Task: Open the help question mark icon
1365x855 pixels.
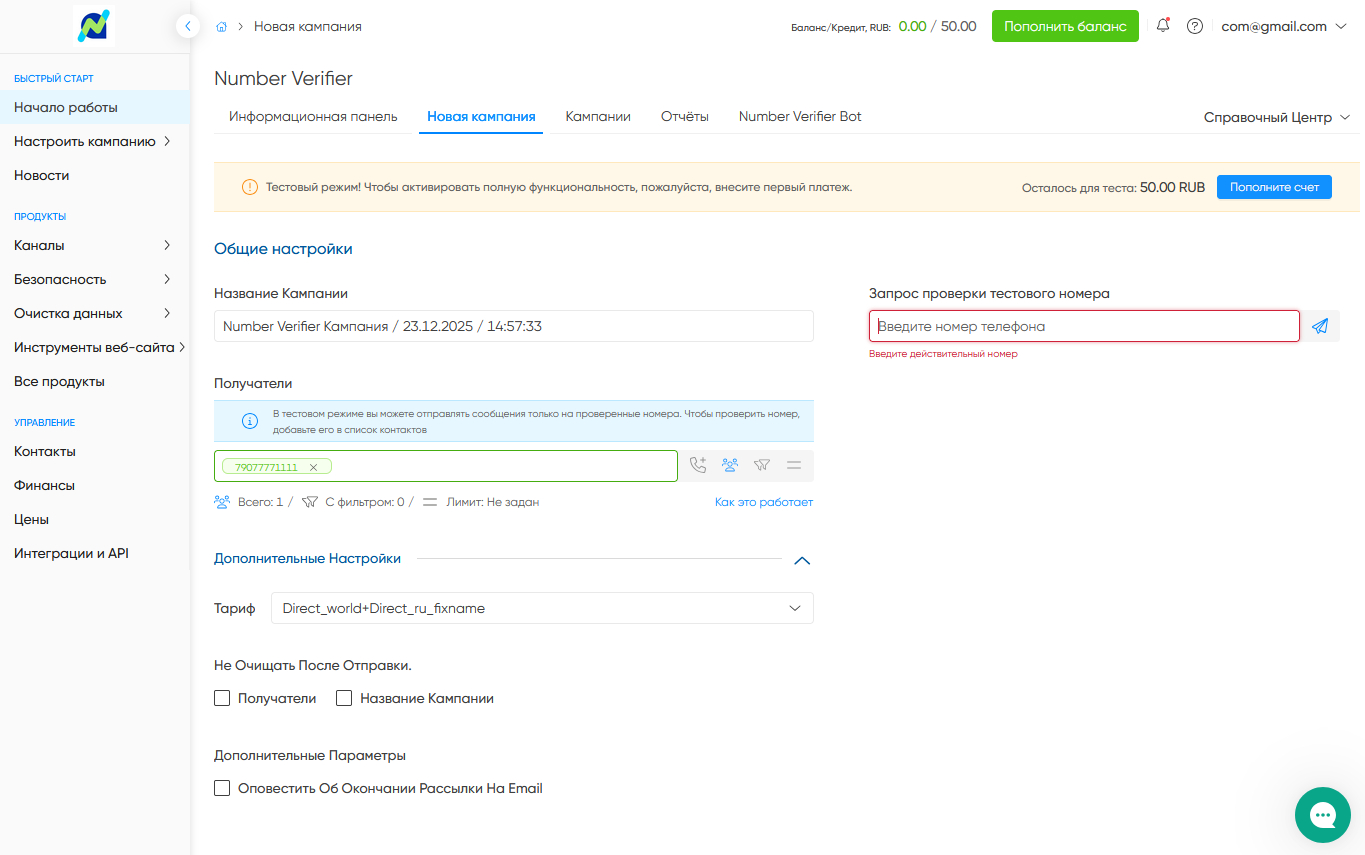Action: pyautogui.click(x=1194, y=26)
